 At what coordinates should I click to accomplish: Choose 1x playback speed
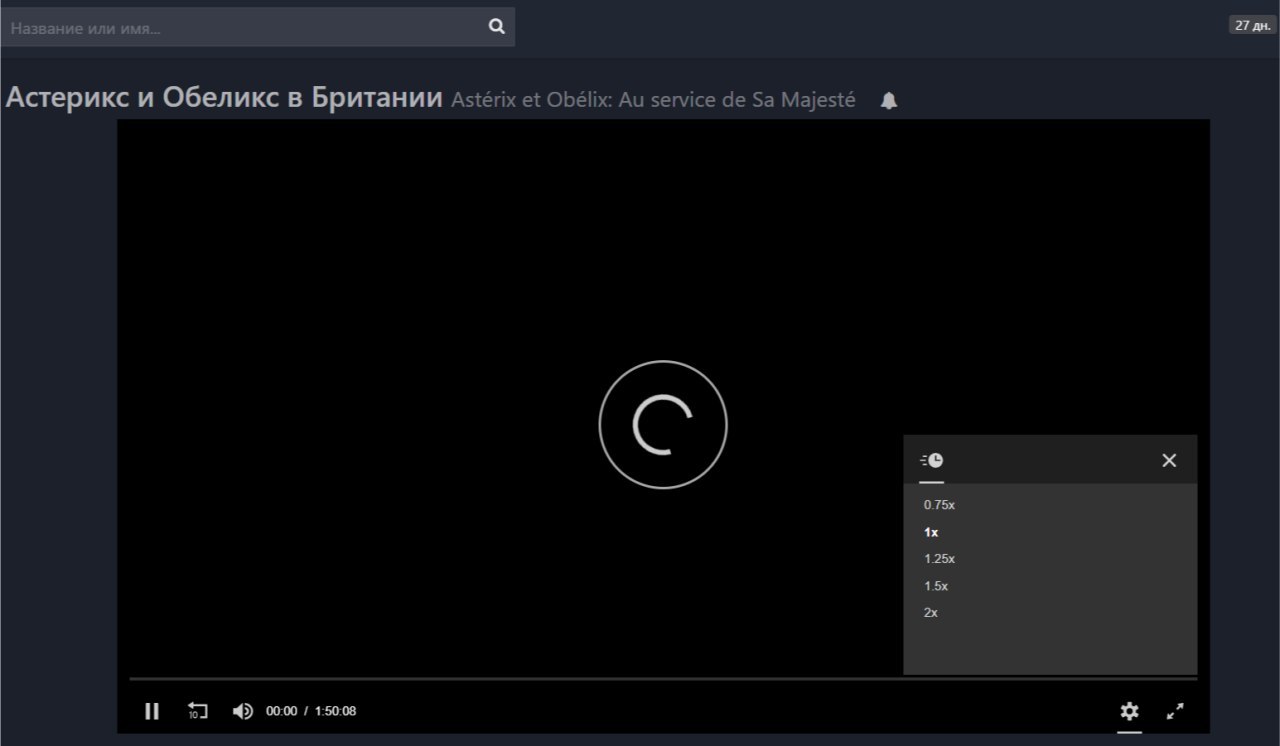[x=931, y=532]
